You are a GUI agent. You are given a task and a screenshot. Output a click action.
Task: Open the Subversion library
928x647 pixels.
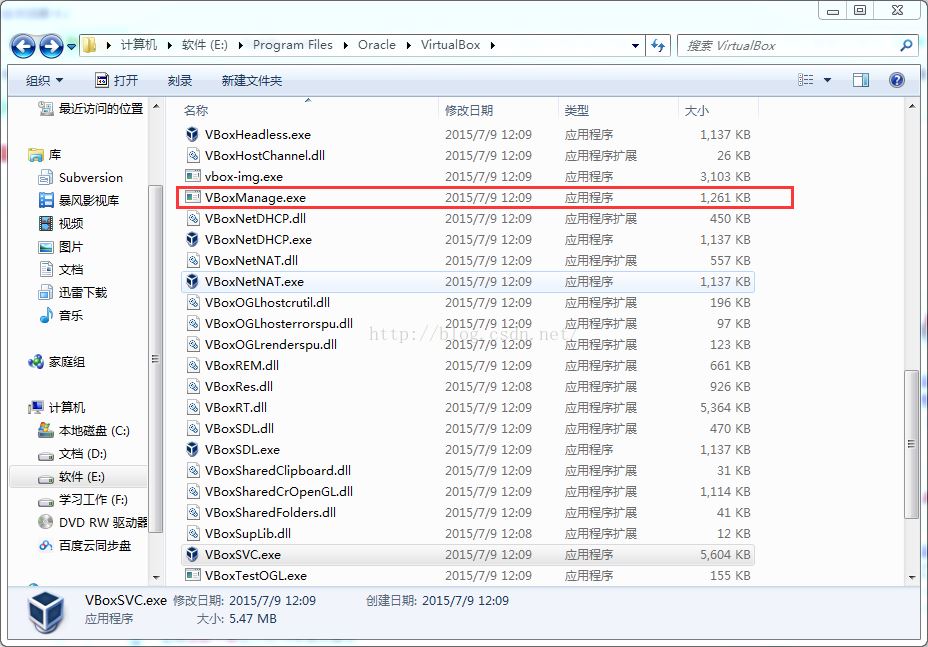80,178
